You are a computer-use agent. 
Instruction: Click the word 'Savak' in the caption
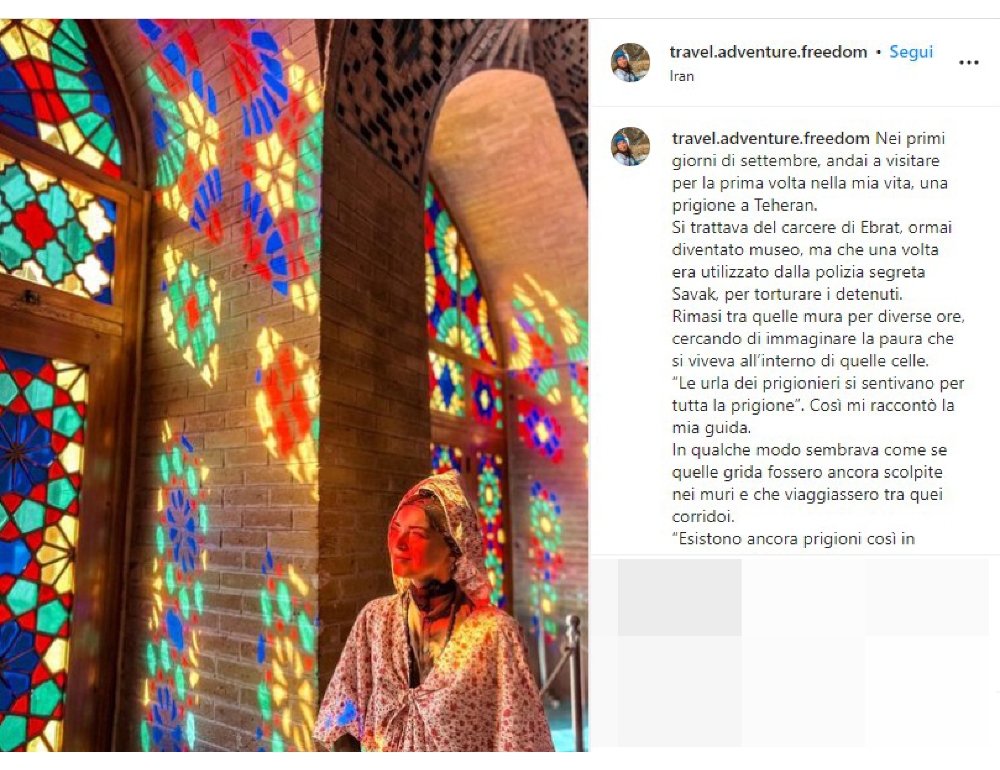[695, 294]
